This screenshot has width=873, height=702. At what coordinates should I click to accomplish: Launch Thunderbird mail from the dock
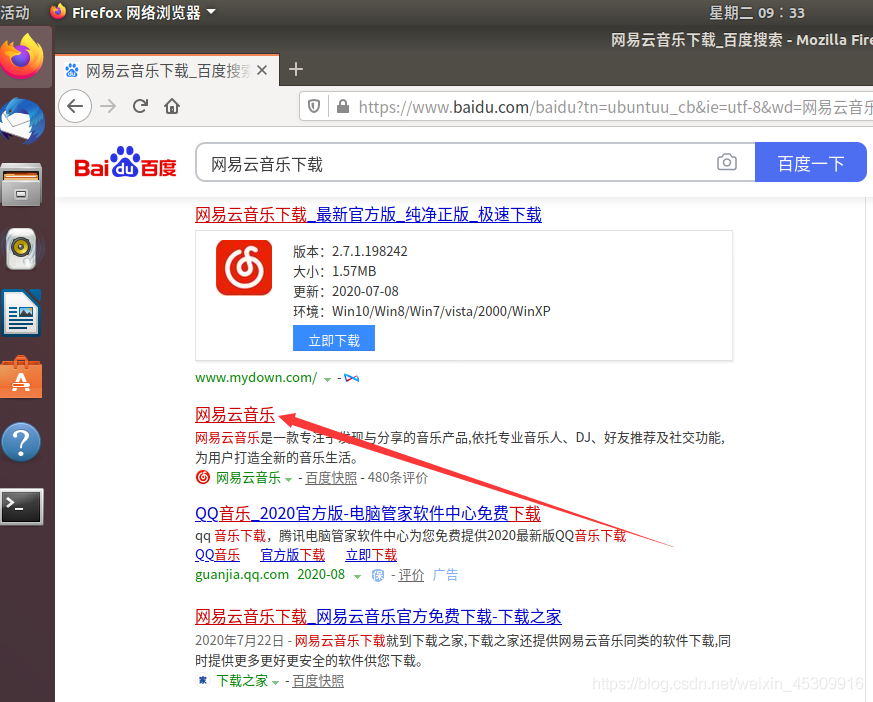[x=22, y=121]
